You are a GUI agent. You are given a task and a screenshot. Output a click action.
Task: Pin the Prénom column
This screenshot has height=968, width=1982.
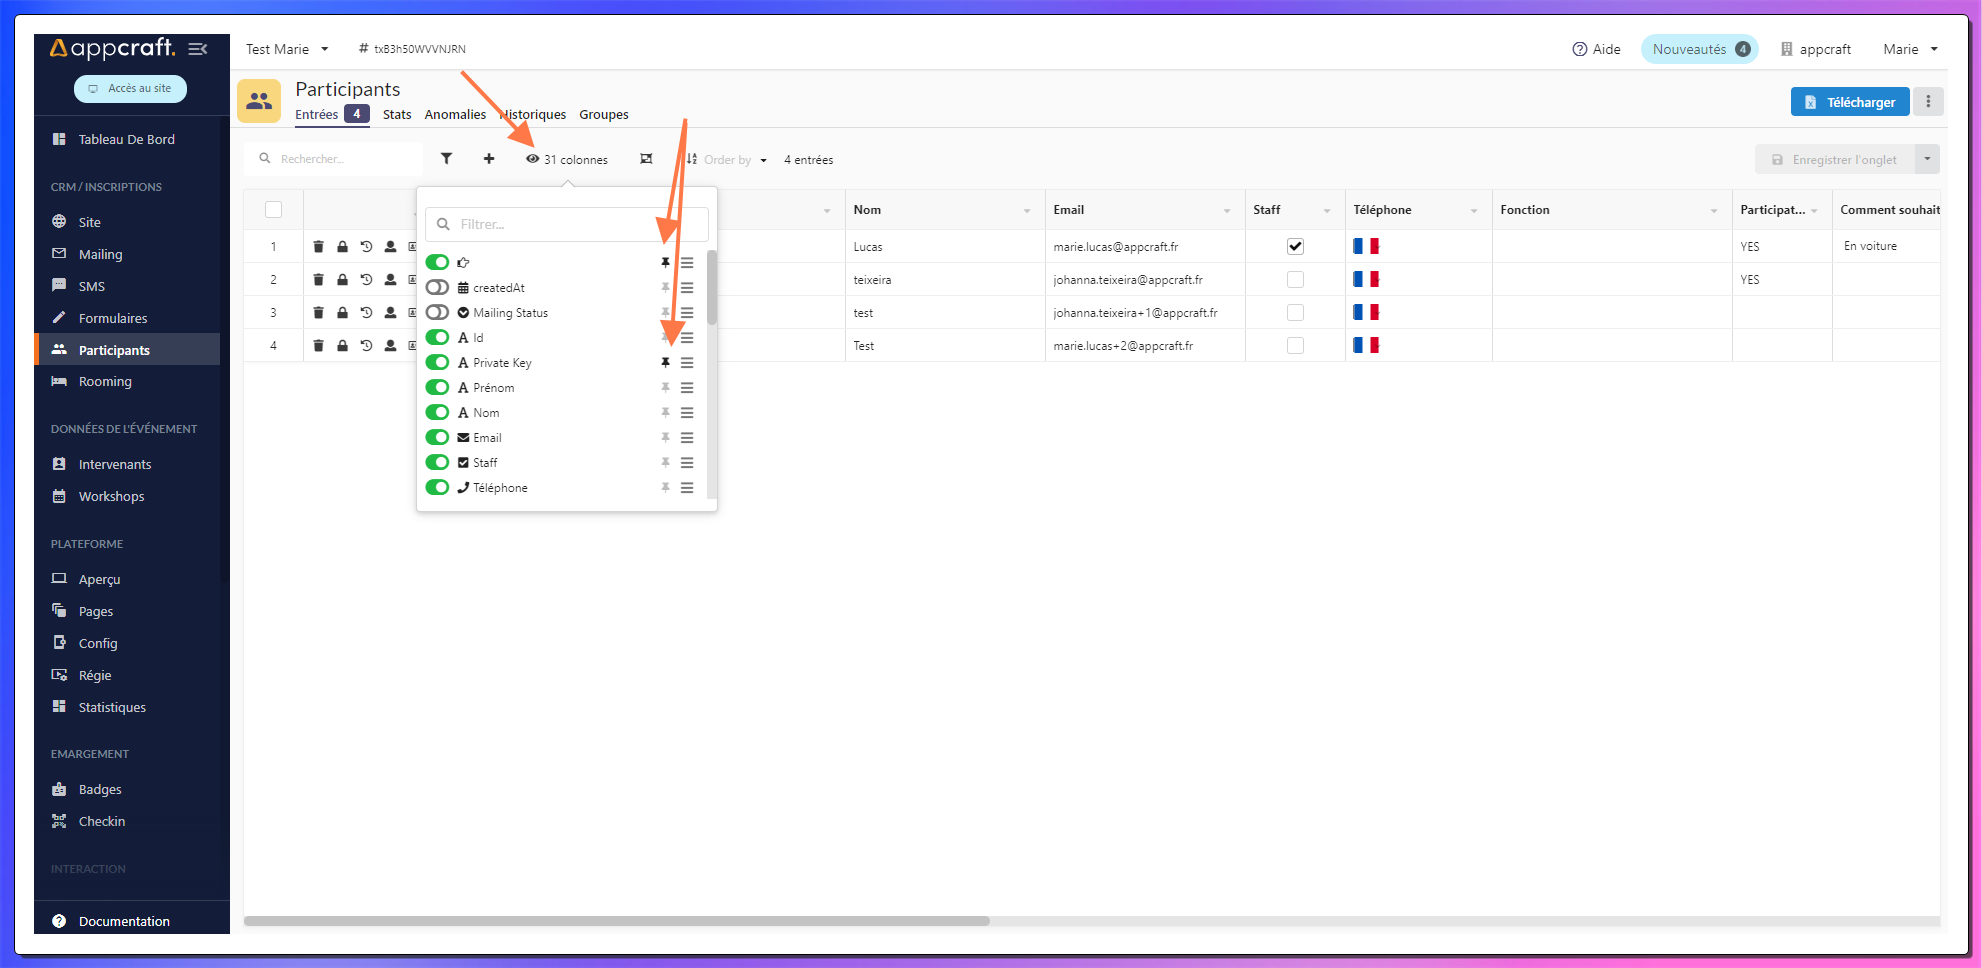tap(665, 388)
